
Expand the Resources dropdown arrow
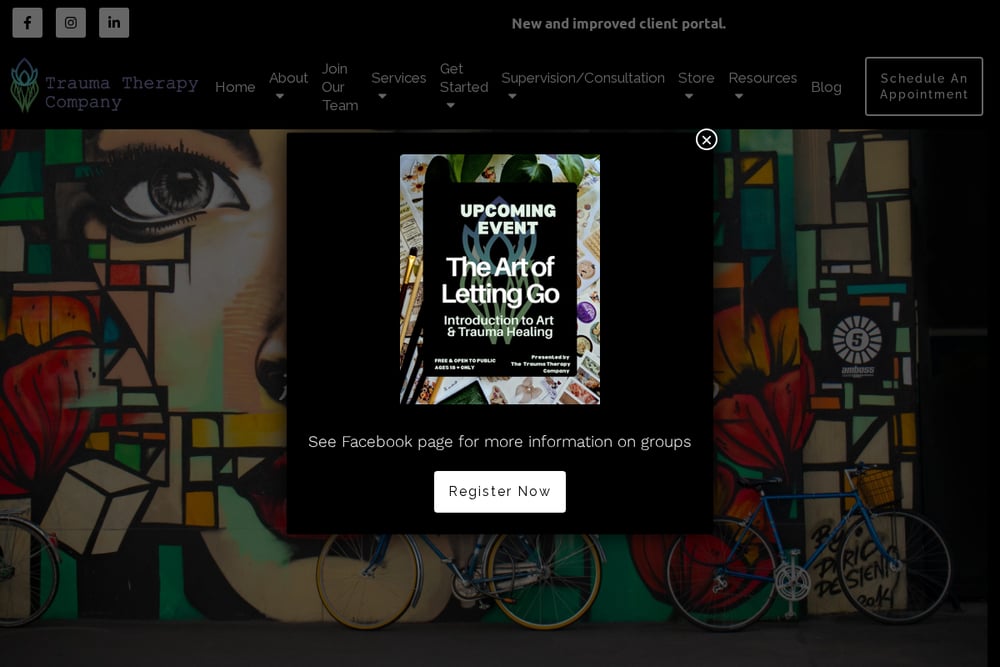click(x=739, y=96)
